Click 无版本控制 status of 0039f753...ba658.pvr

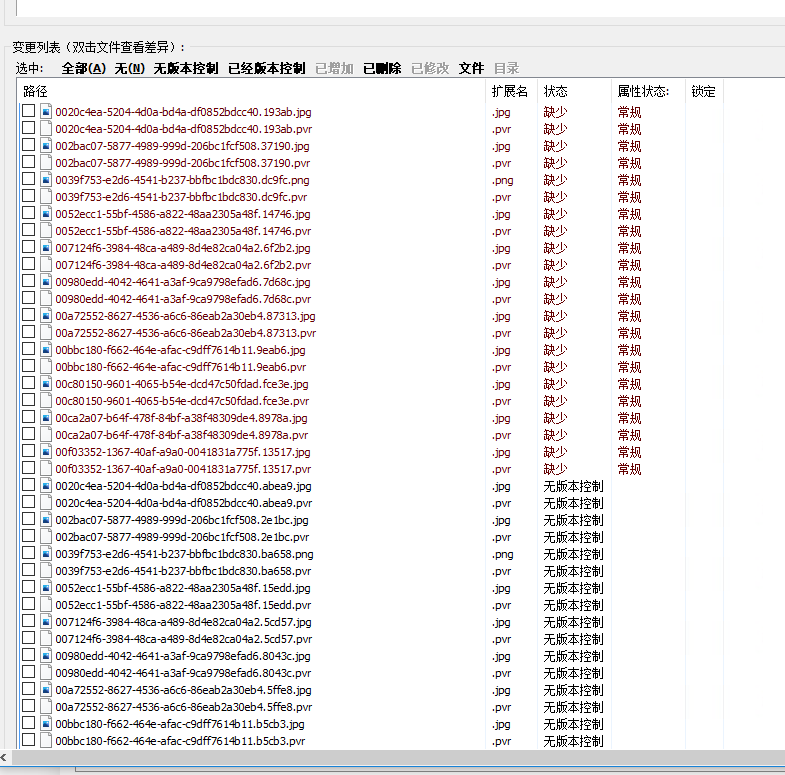574,571
